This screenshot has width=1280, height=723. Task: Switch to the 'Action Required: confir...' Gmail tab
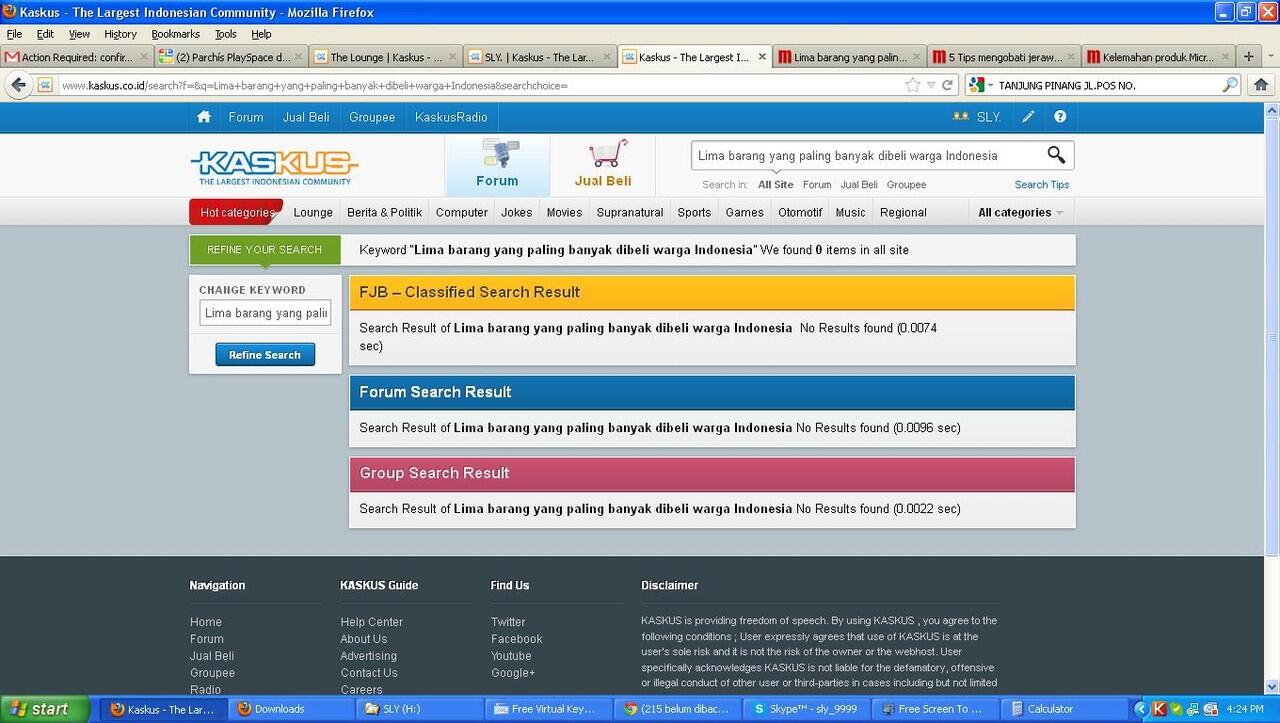[77, 57]
